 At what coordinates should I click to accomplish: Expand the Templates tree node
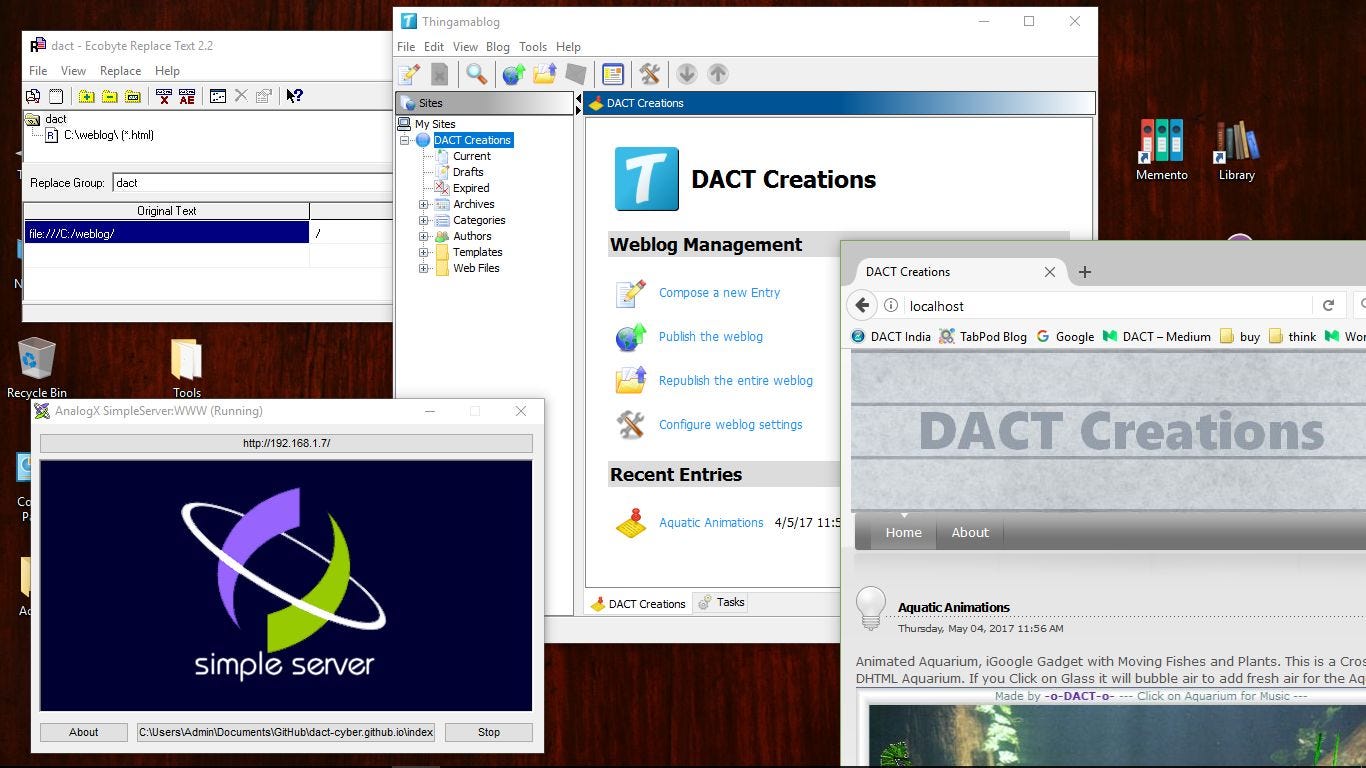[x=423, y=252]
